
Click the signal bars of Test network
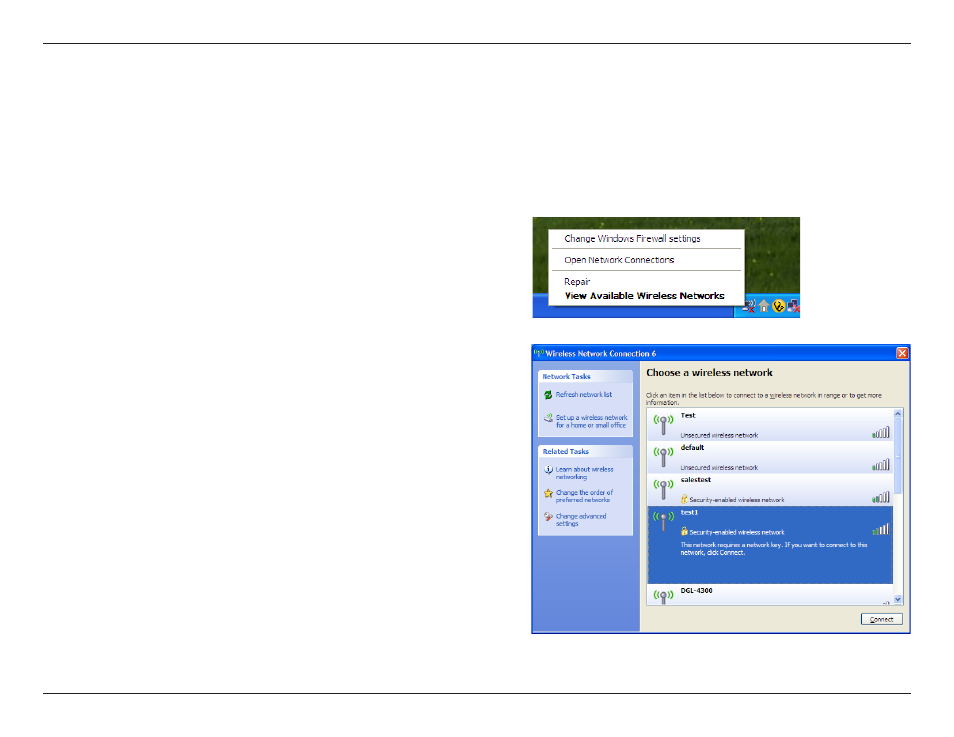coord(880,433)
